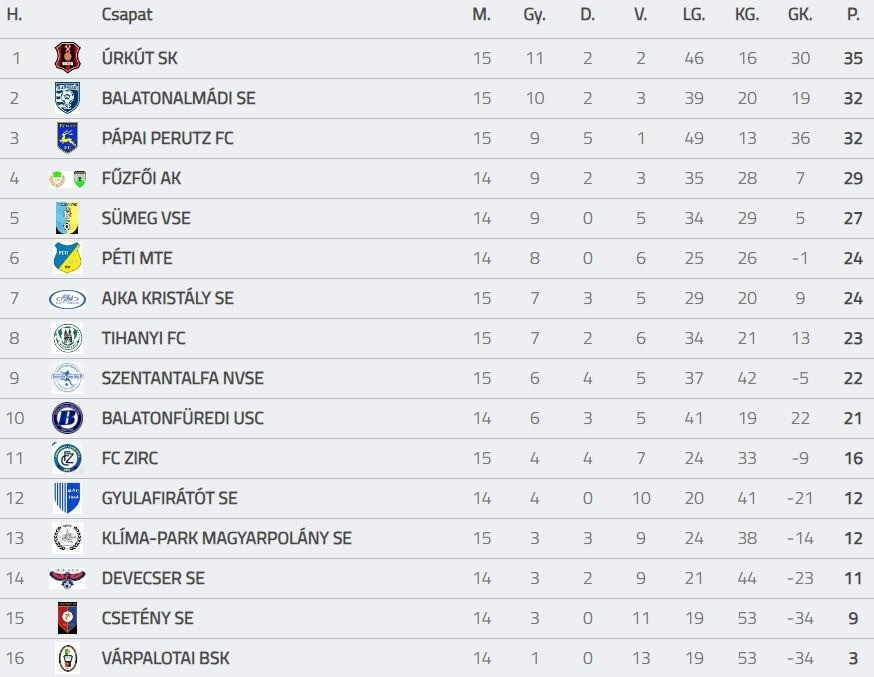Screen dimensions: 874x677
Task: Click the Várpalotai BSK badge
Action: [67, 658]
